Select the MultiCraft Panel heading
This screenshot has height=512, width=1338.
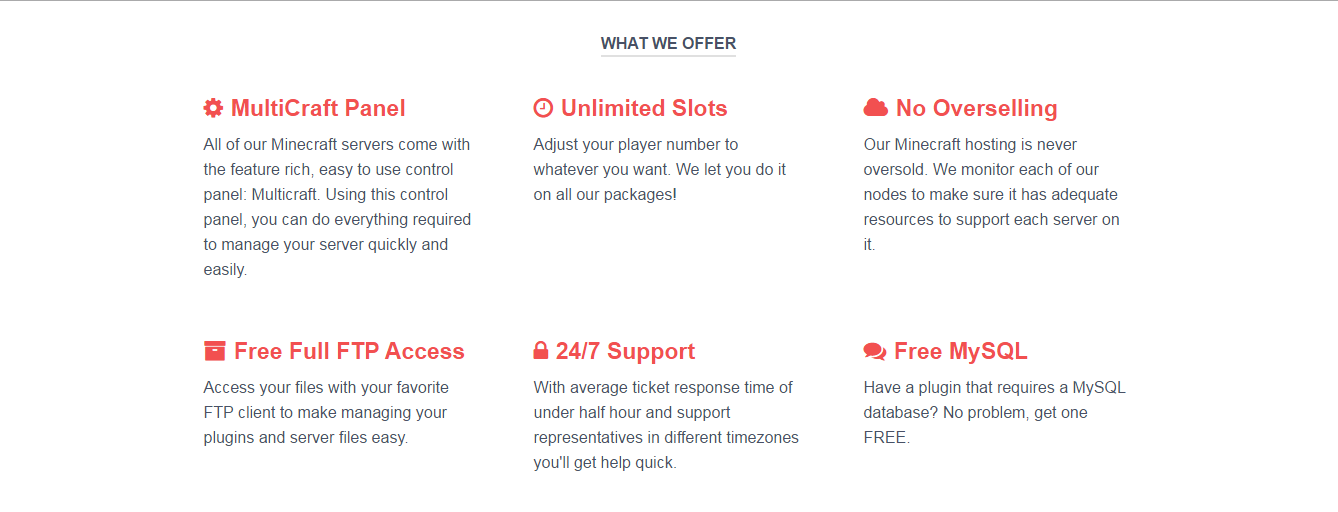click(x=318, y=108)
